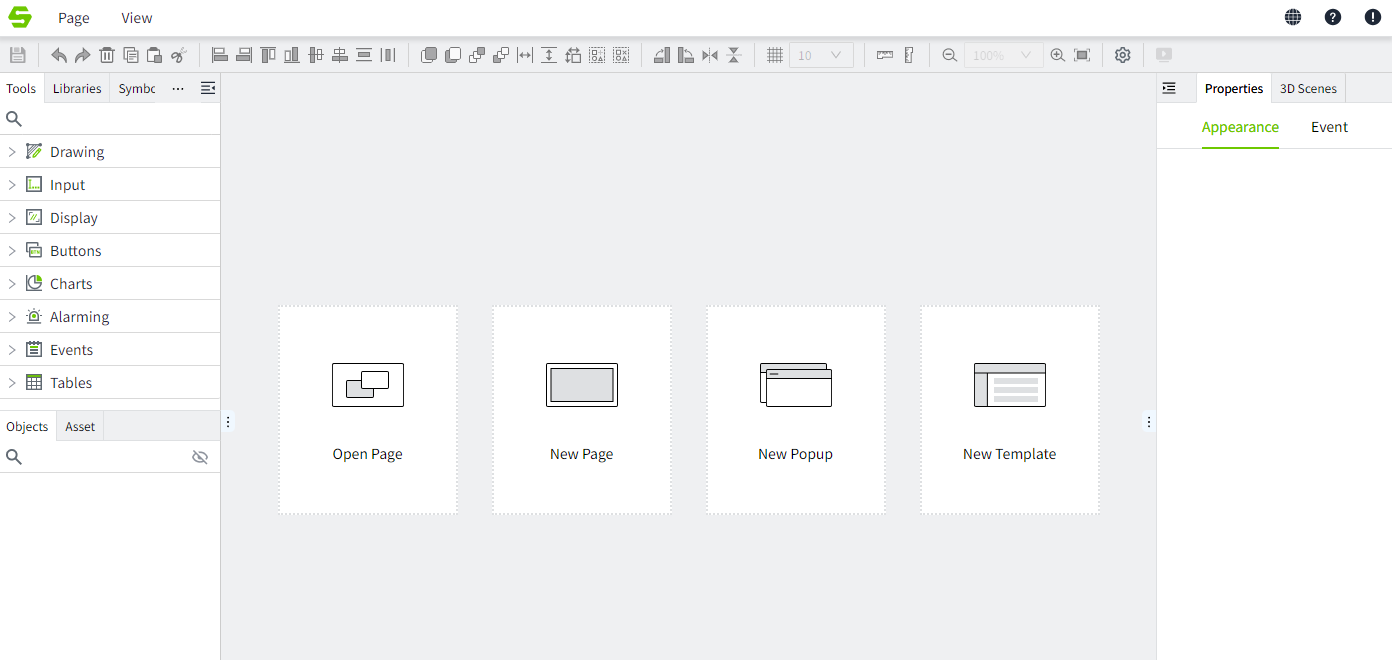
Task: Click the globe language icon
Action: 1293,17
